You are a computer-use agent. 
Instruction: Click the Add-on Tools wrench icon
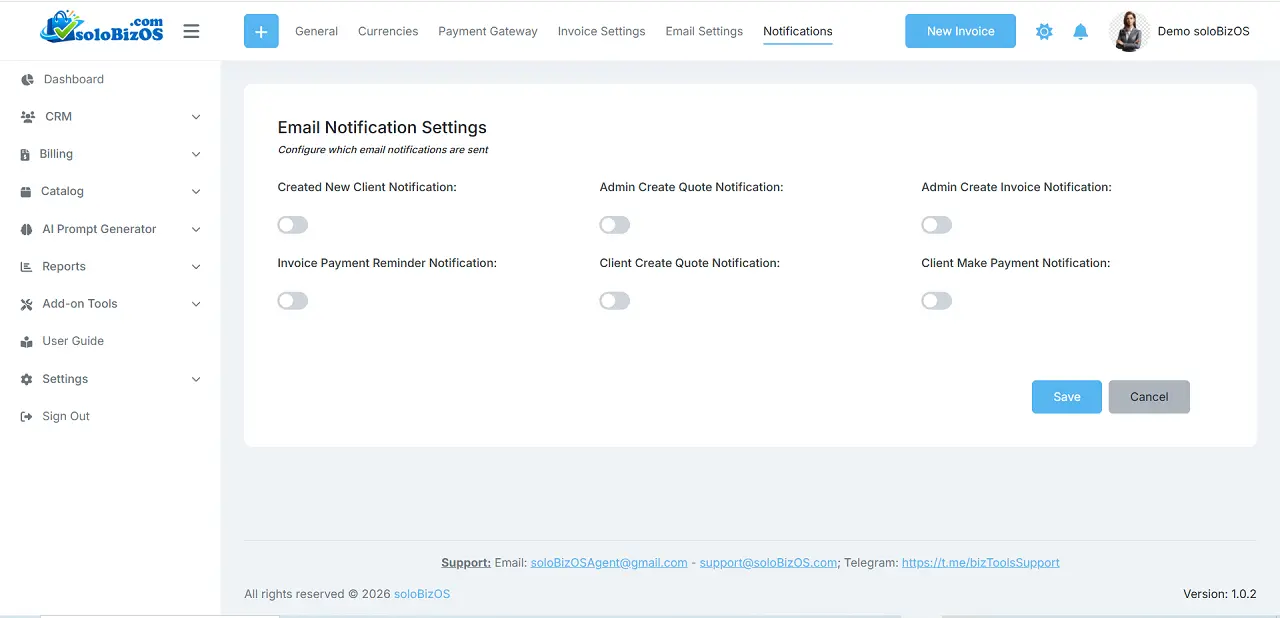pyautogui.click(x=27, y=304)
